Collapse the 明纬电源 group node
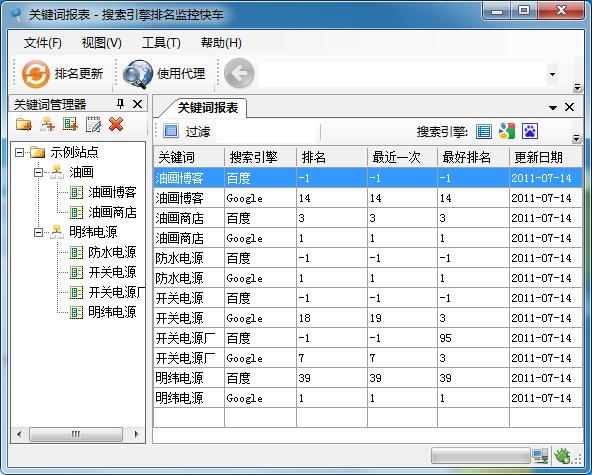 38,232
